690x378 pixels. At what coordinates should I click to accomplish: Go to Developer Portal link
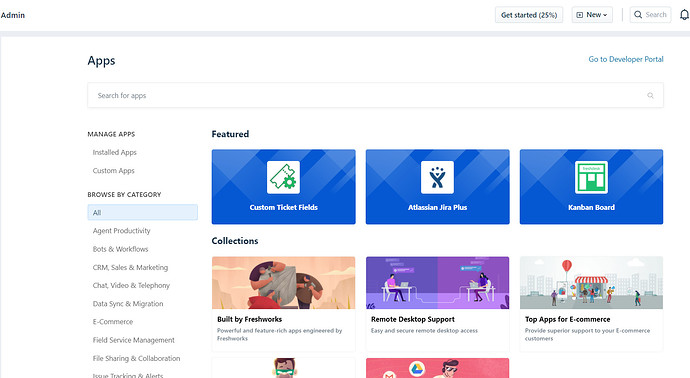pyautogui.click(x=626, y=59)
